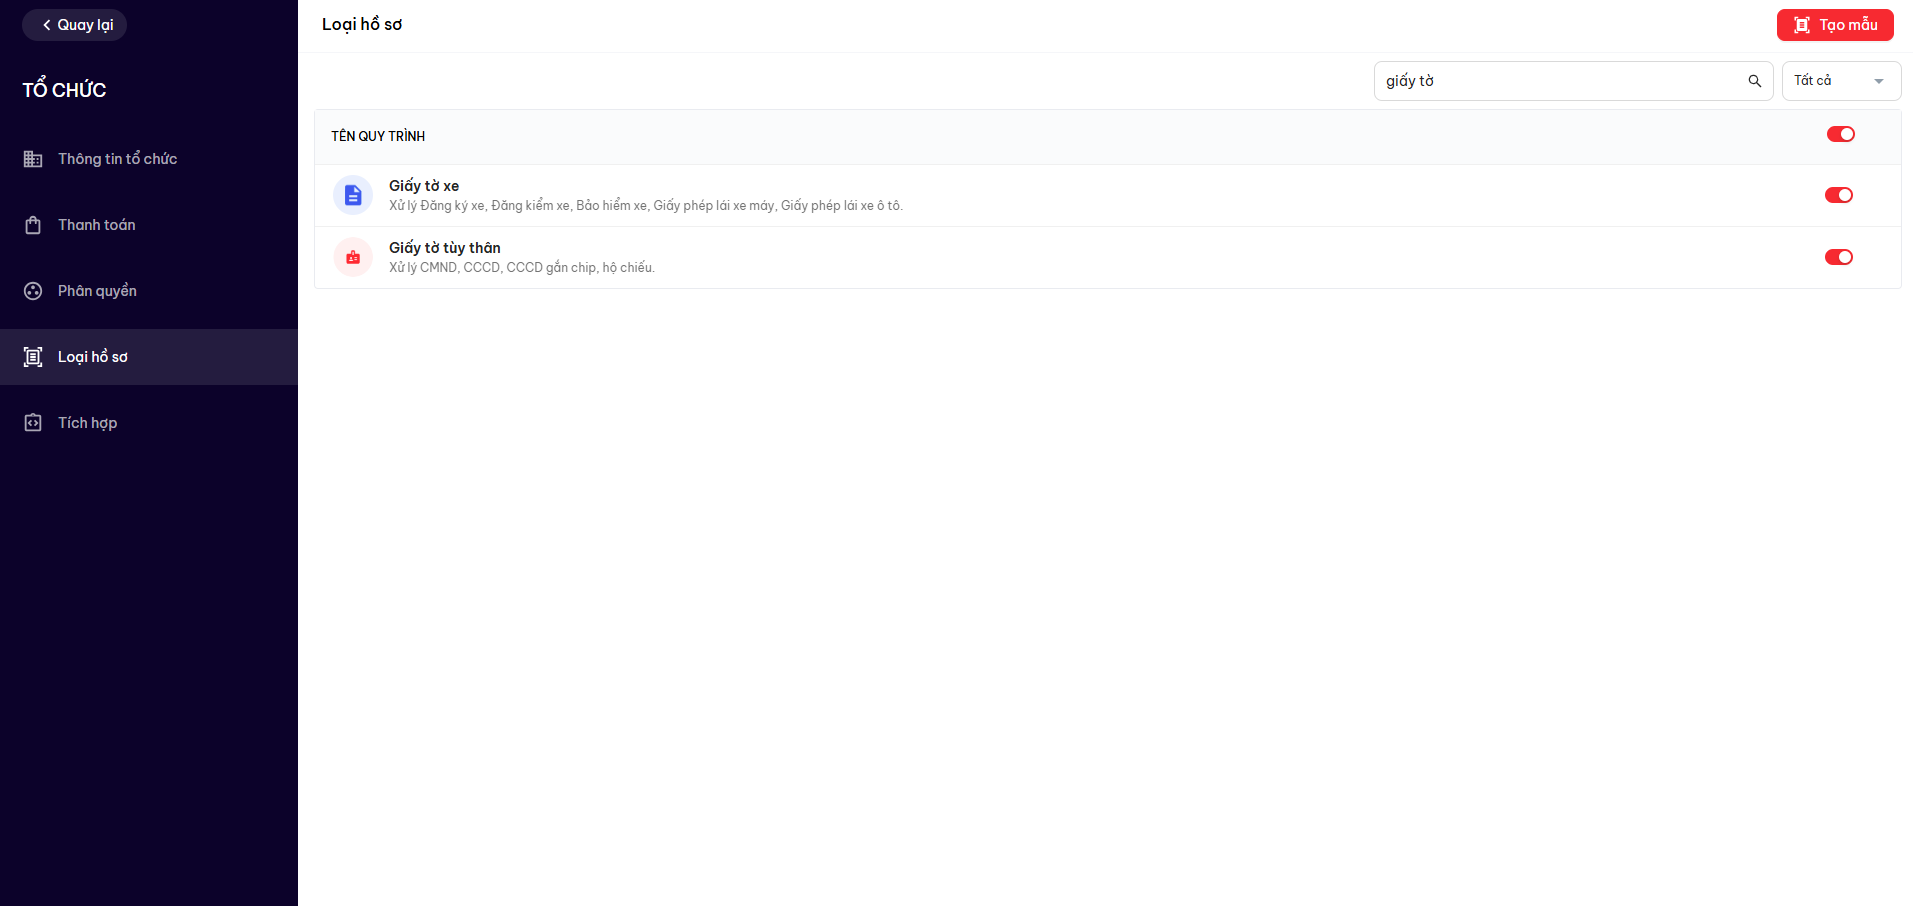Open Thanh toán menu item
This screenshot has width=1913, height=906.
click(149, 225)
